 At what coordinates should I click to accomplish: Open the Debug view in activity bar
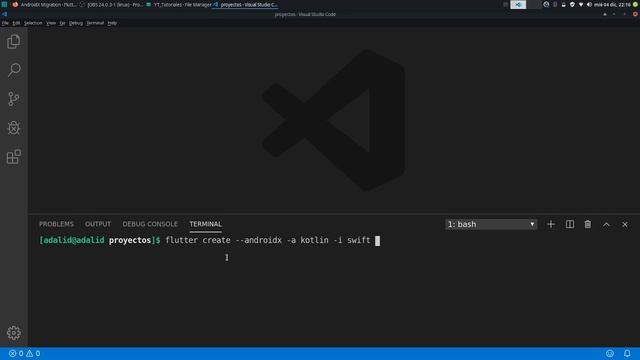13,128
